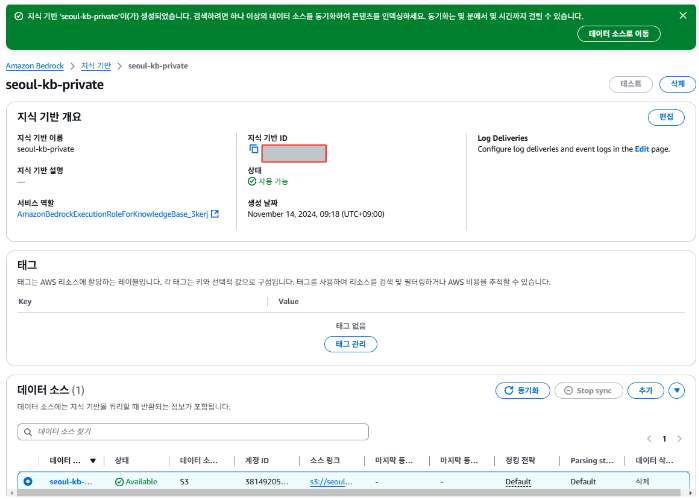This screenshot has width=699, height=499.
Task: Click the 38149205... account ID cell
Action: pos(267,482)
